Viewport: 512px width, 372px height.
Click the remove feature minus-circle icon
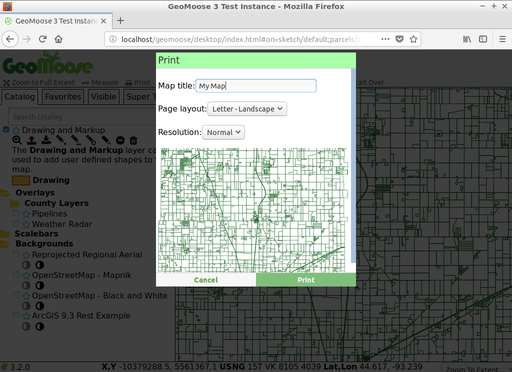(x=120, y=140)
